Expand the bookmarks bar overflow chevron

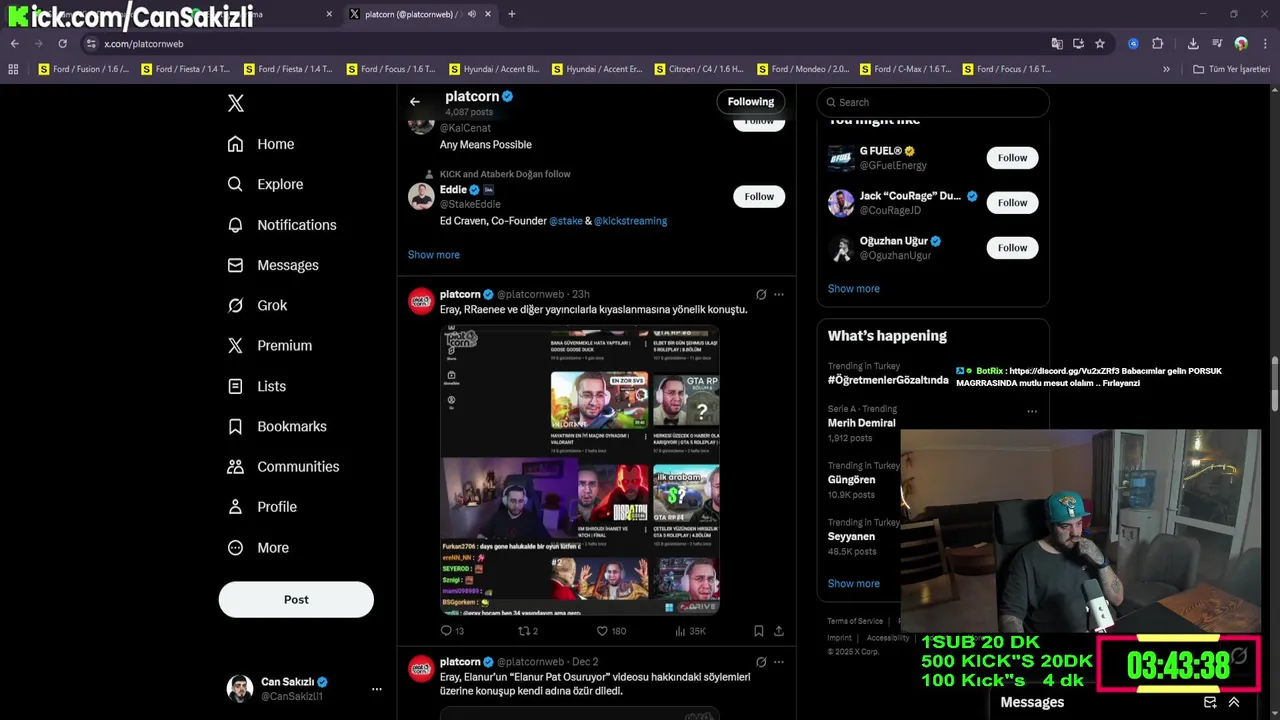click(1166, 69)
